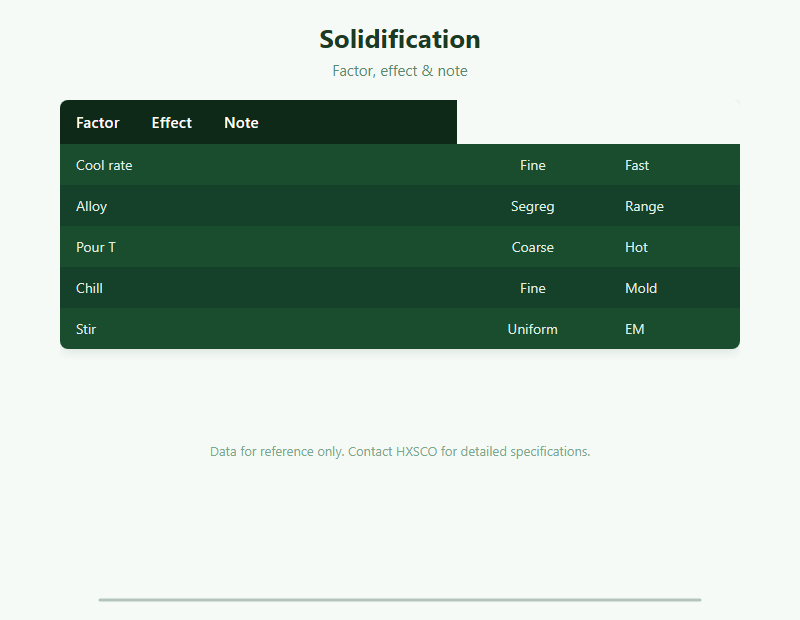Image resolution: width=800 pixels, height=620 pixels.
Task: Click the subtitle "Factor, effect & note"
Action: pos(400,70)
